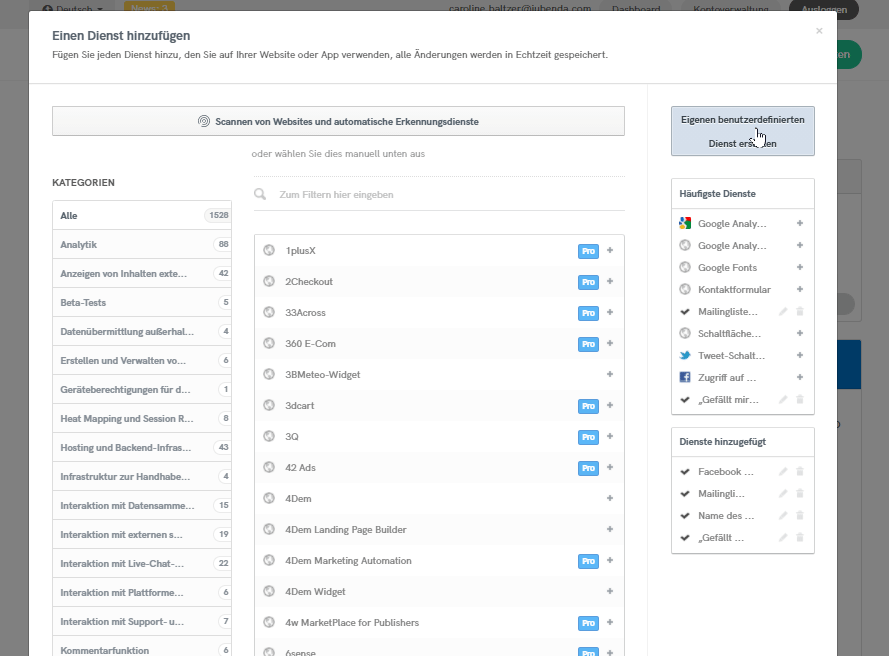Image resolution: width=889 pixels, height=656 pixels.
Task: Click the Facebook icon beside 'Zugriff auf…'
Action: tap(685, 378)
